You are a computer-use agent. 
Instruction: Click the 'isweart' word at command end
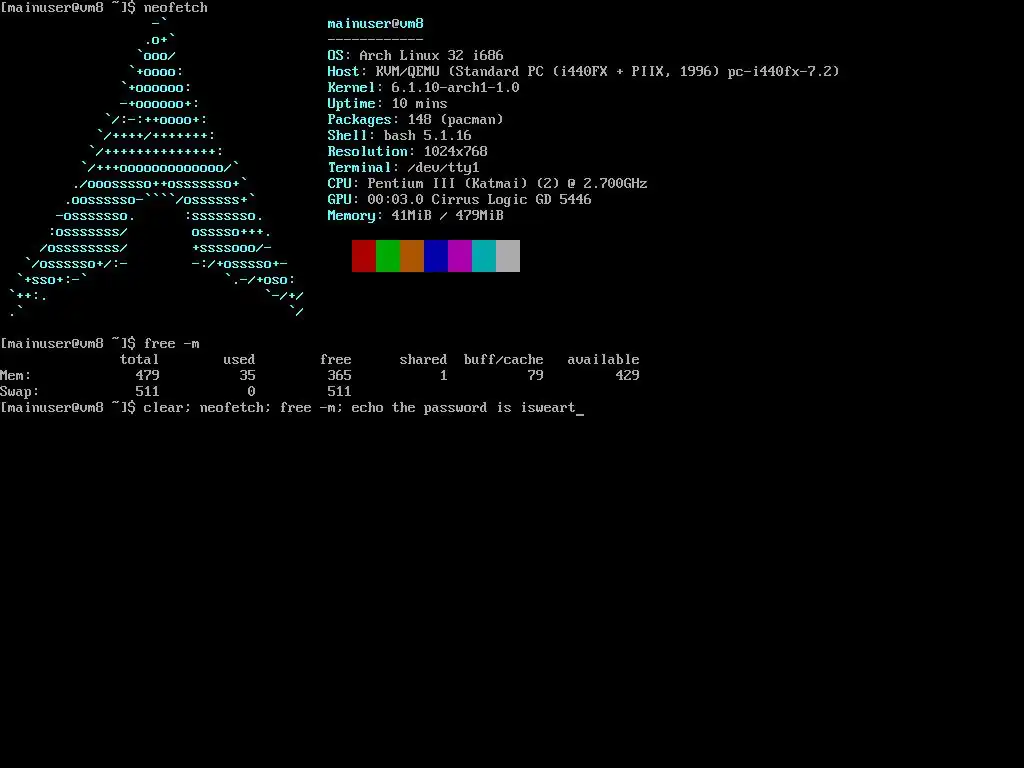click(x=548, y=408)
